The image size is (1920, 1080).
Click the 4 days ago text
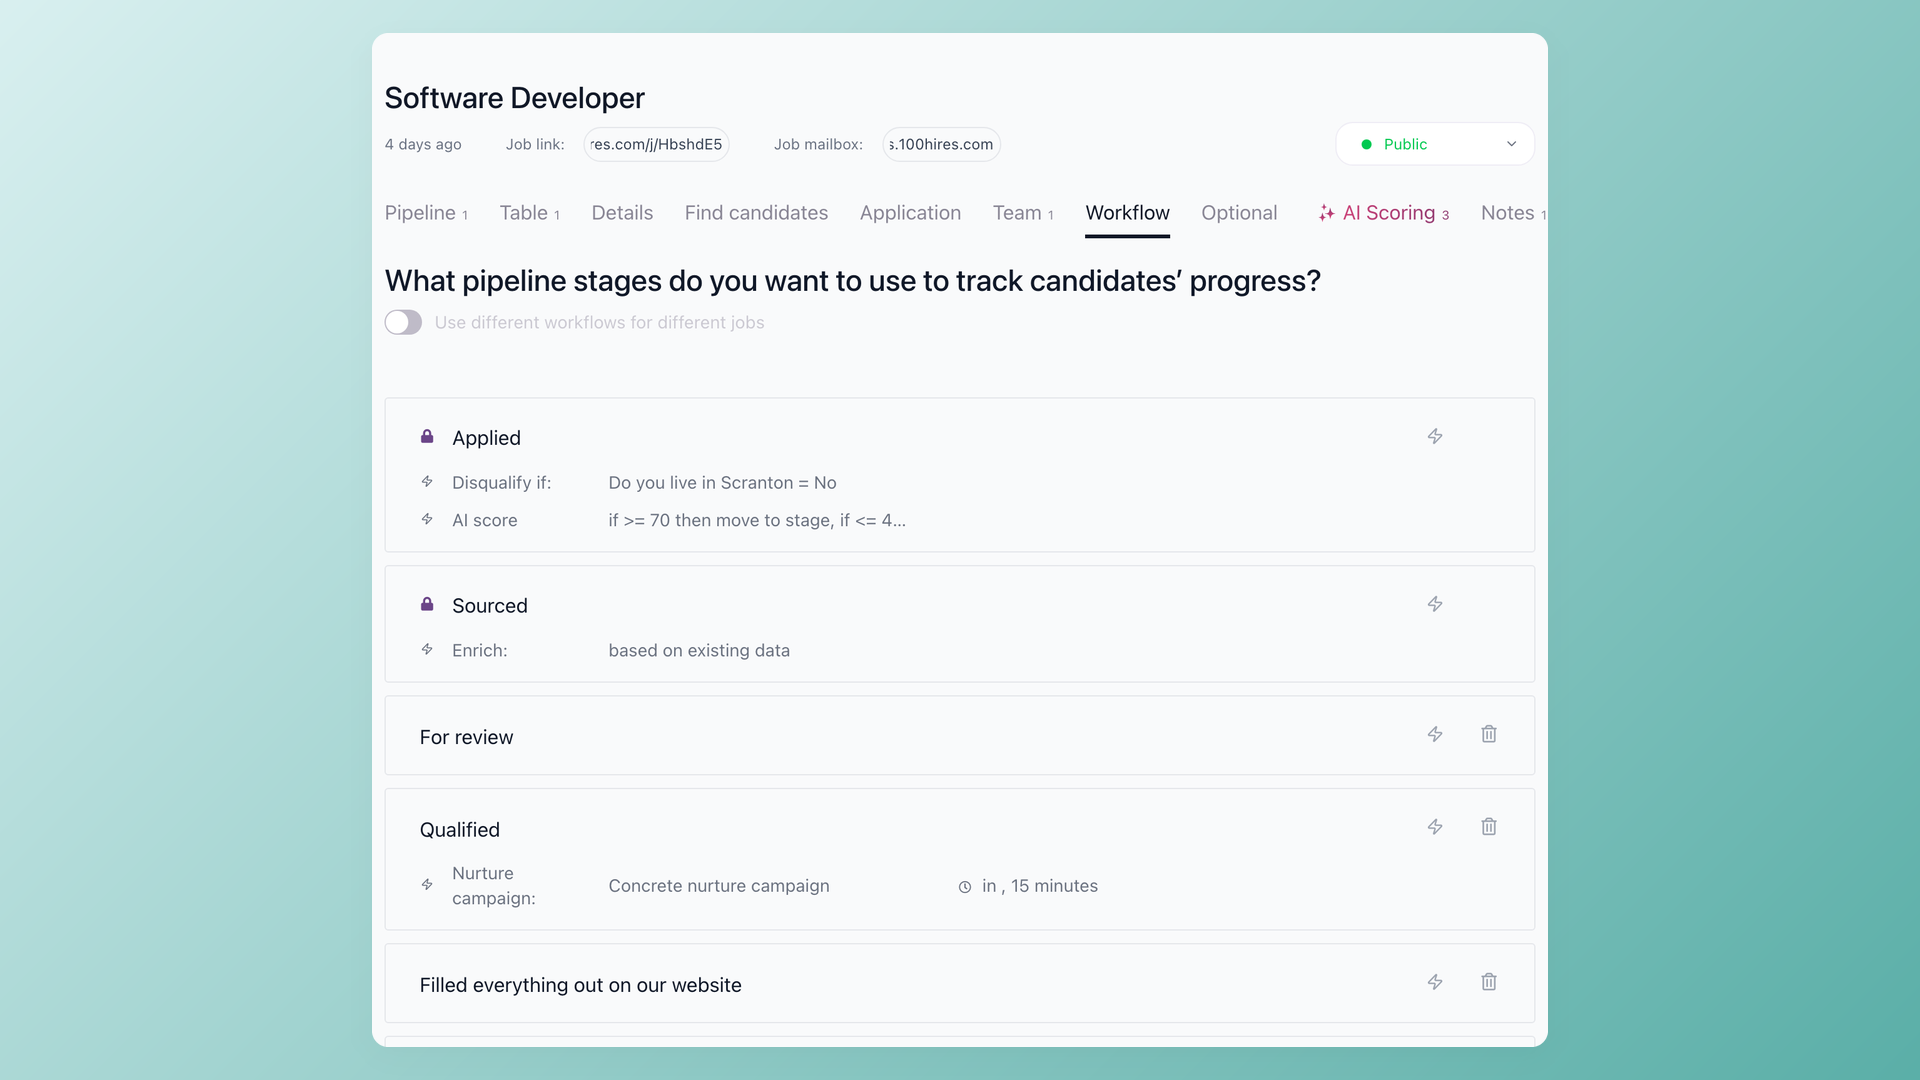point(423,144)
